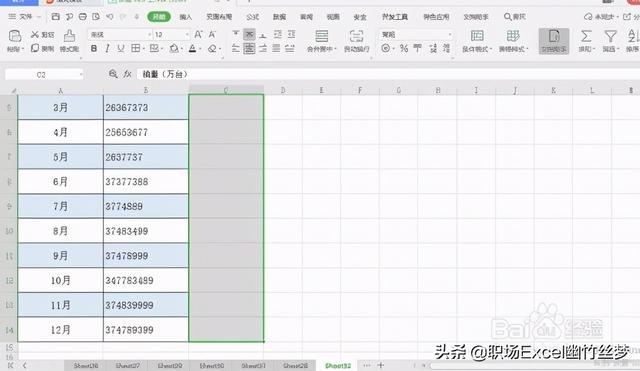
Task: Open the number format dropdown
Action: click(x=450, y=35)
